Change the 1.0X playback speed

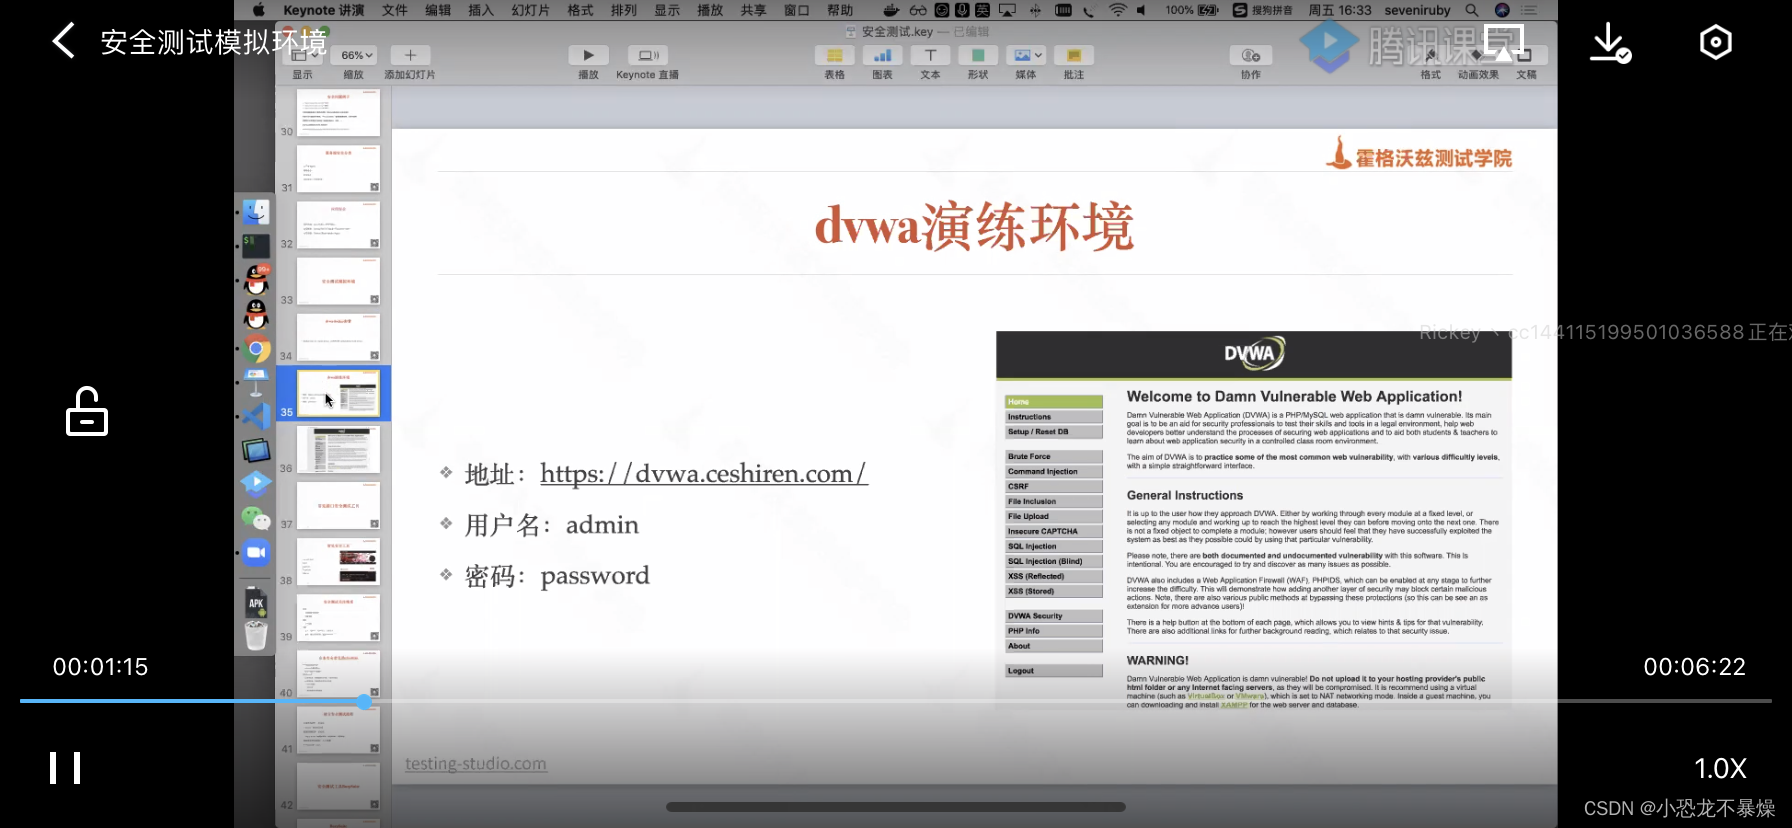pos(1720,768)
